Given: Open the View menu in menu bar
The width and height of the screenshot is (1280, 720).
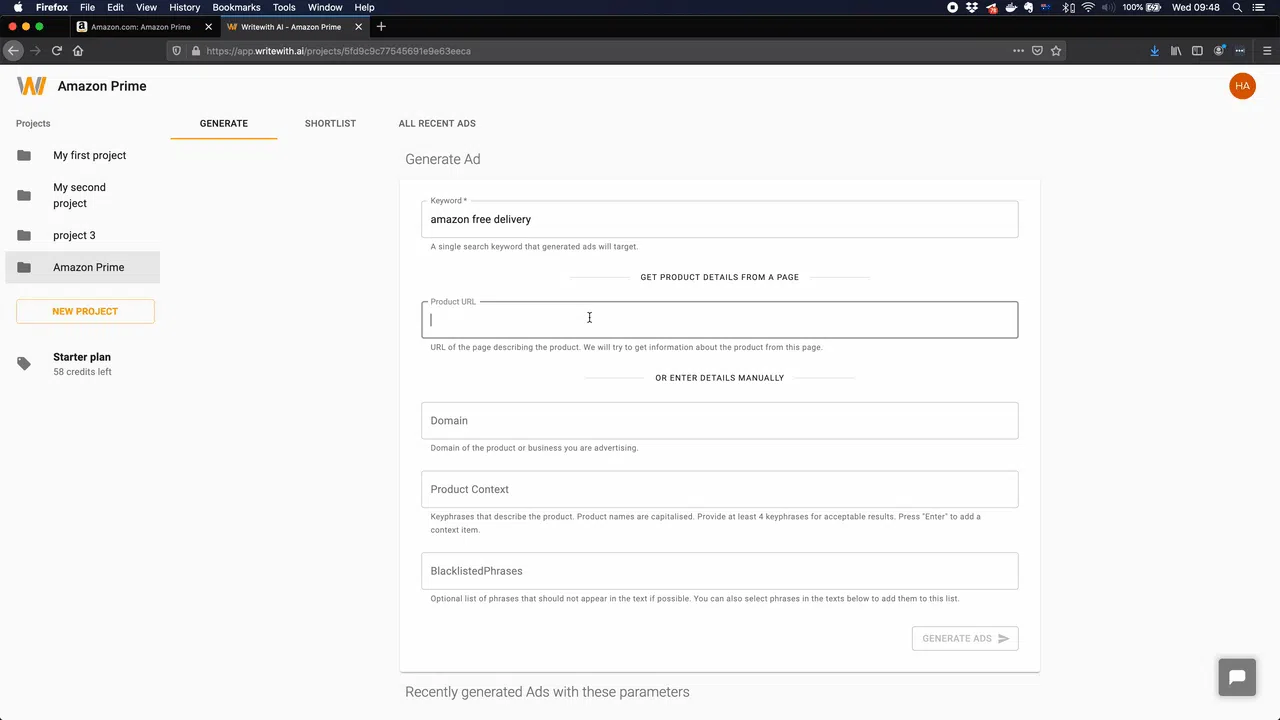Looking at the screenshot, I should (x=146, y=7).
